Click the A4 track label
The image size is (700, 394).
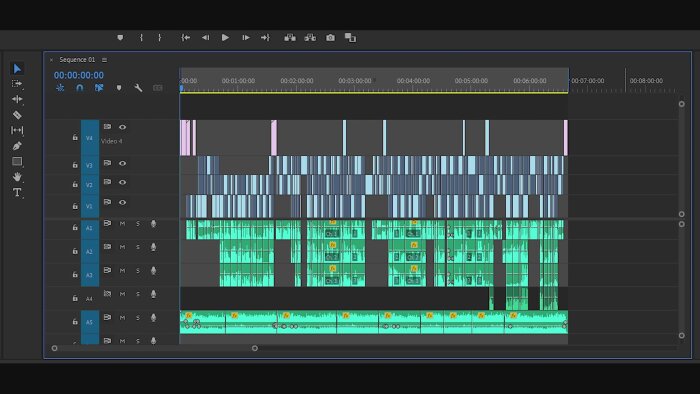(x=89, y=299)
